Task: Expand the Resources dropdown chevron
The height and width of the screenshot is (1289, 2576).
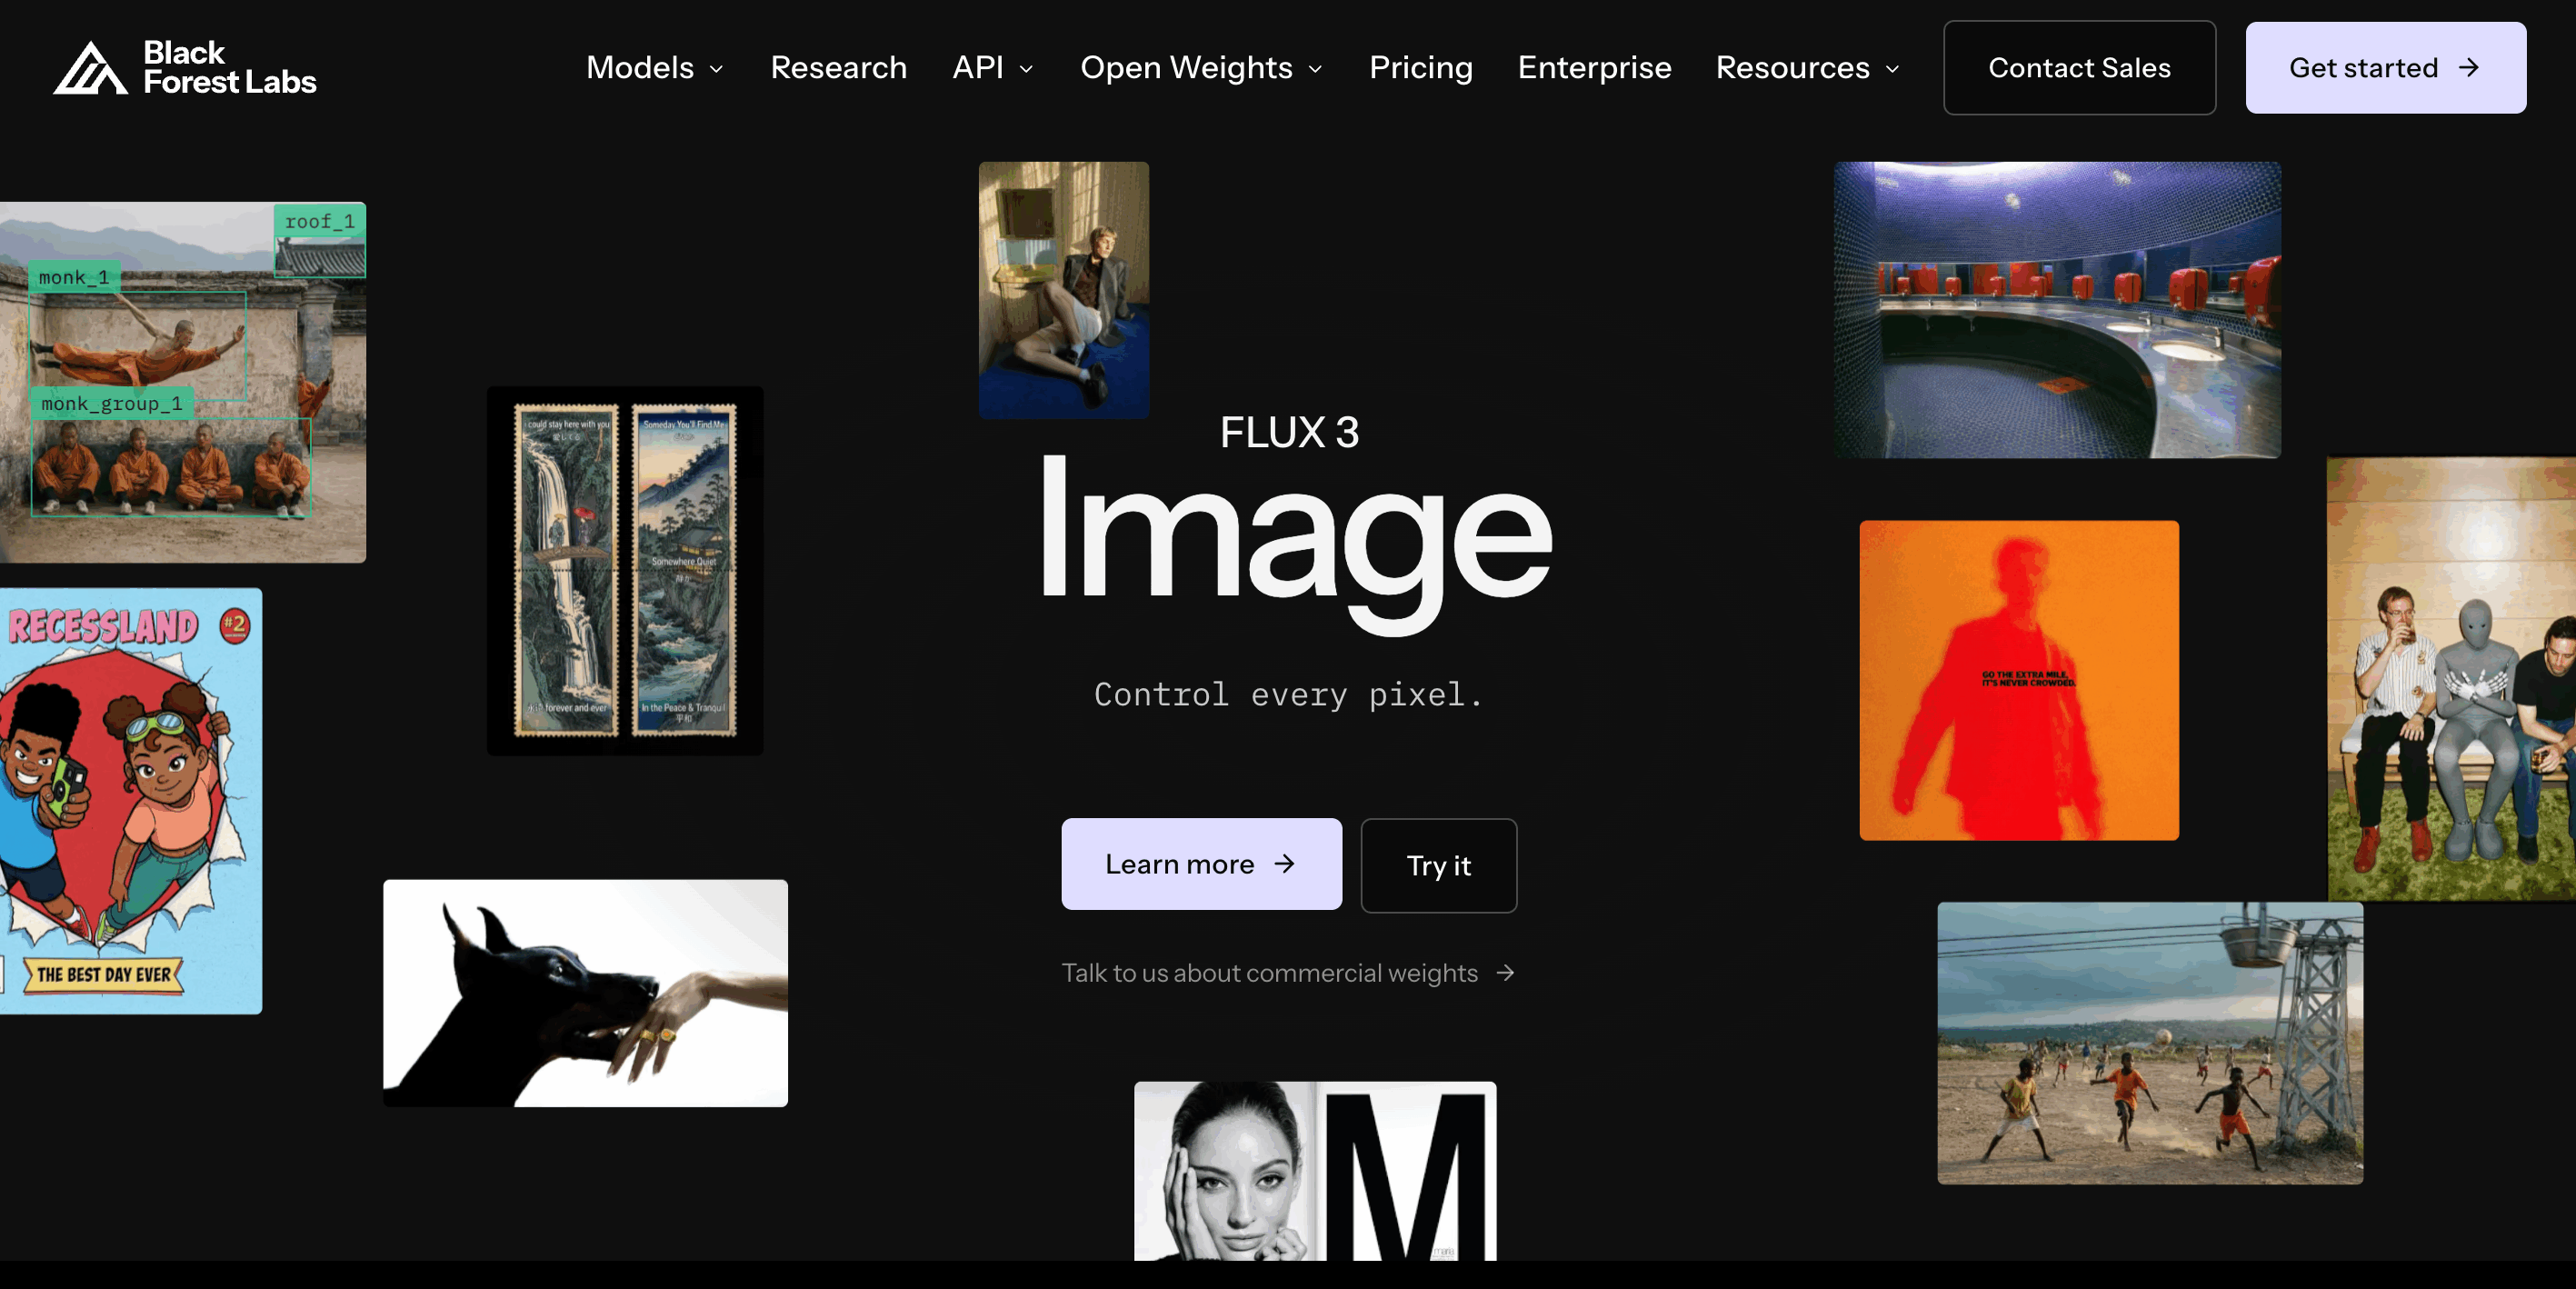Action: 1892,69
